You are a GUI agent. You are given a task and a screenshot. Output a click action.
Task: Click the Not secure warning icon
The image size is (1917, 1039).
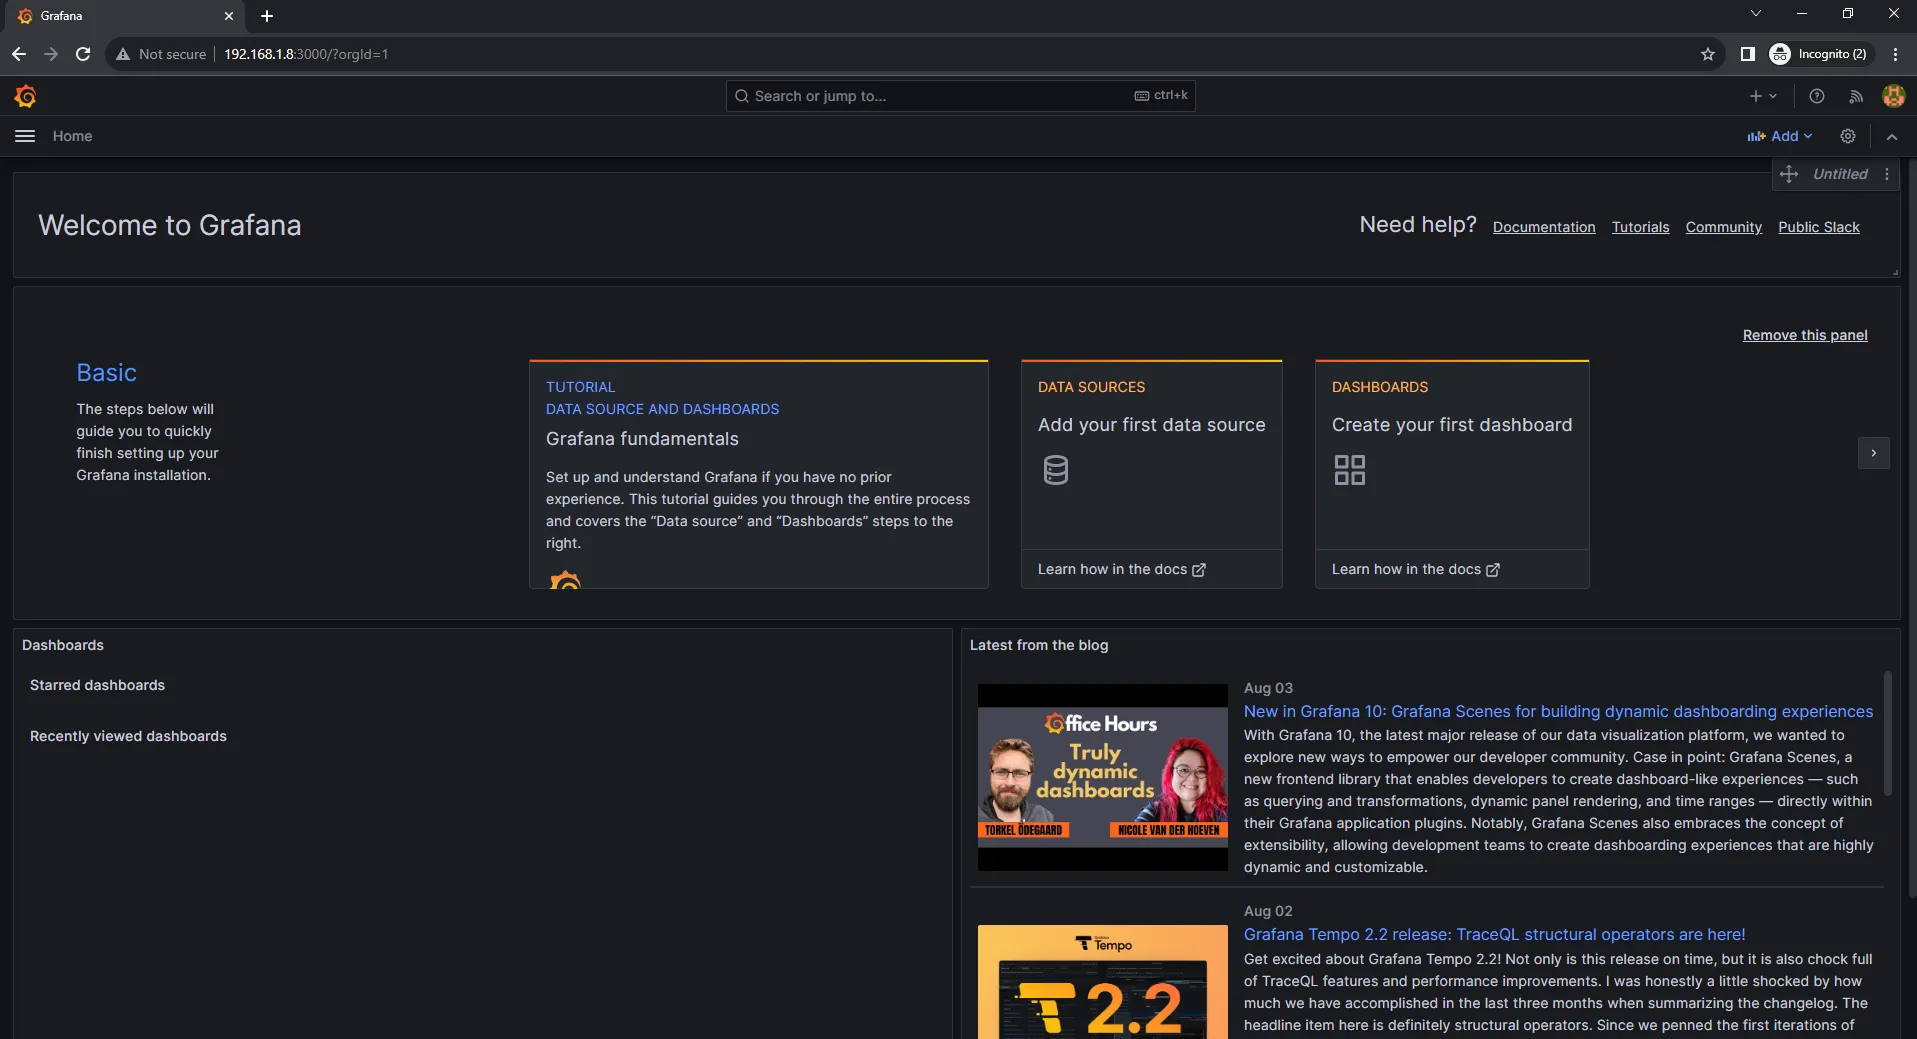click(x=123, y=54)
